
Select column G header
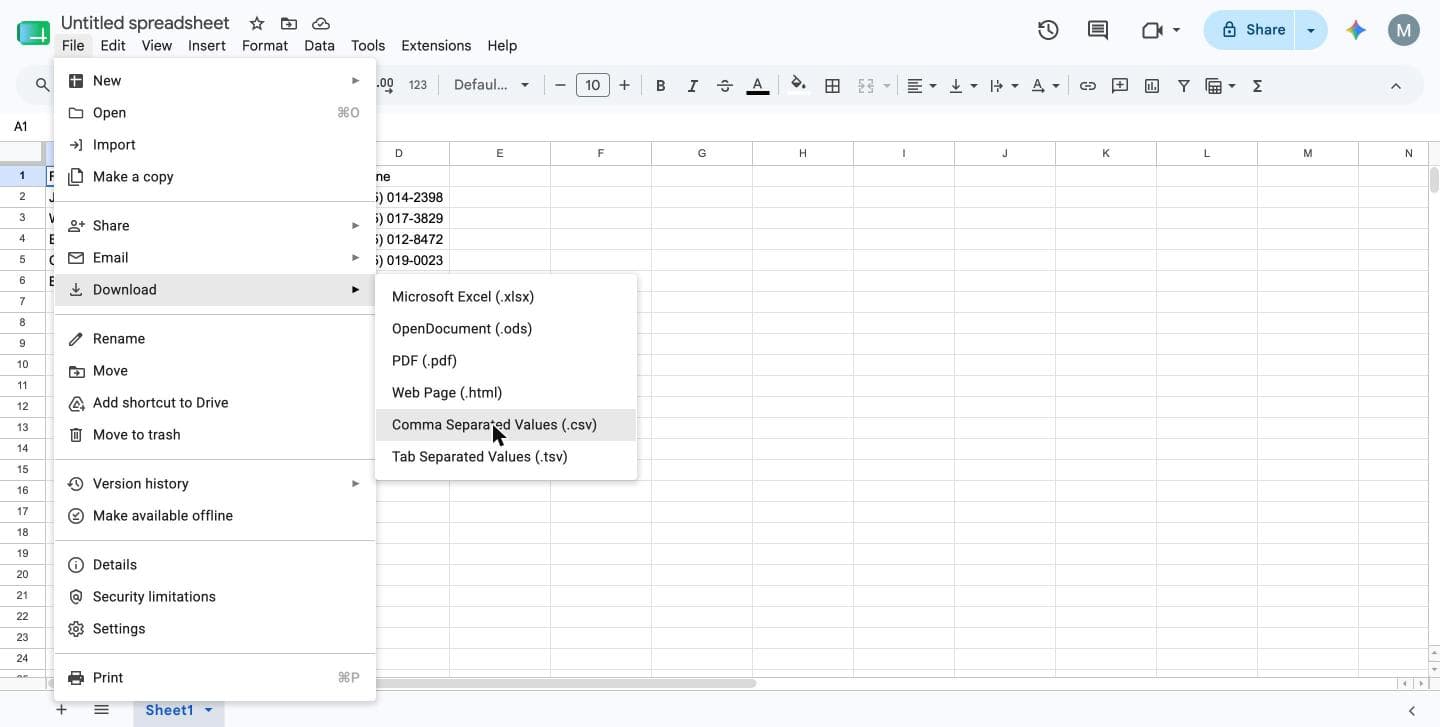(702, 153)
